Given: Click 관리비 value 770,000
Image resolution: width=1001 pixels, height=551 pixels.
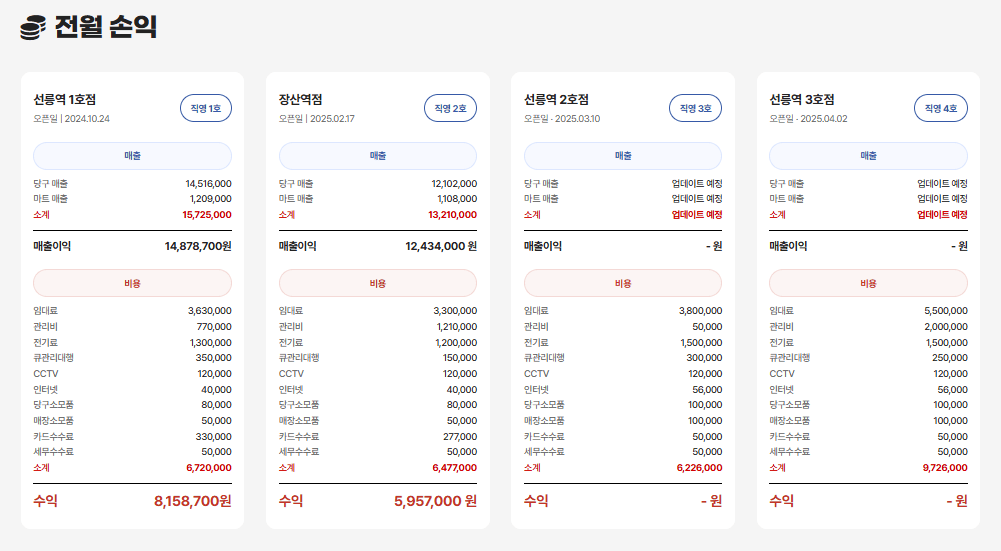Looking at the screenshot, I should click(214, 327).
